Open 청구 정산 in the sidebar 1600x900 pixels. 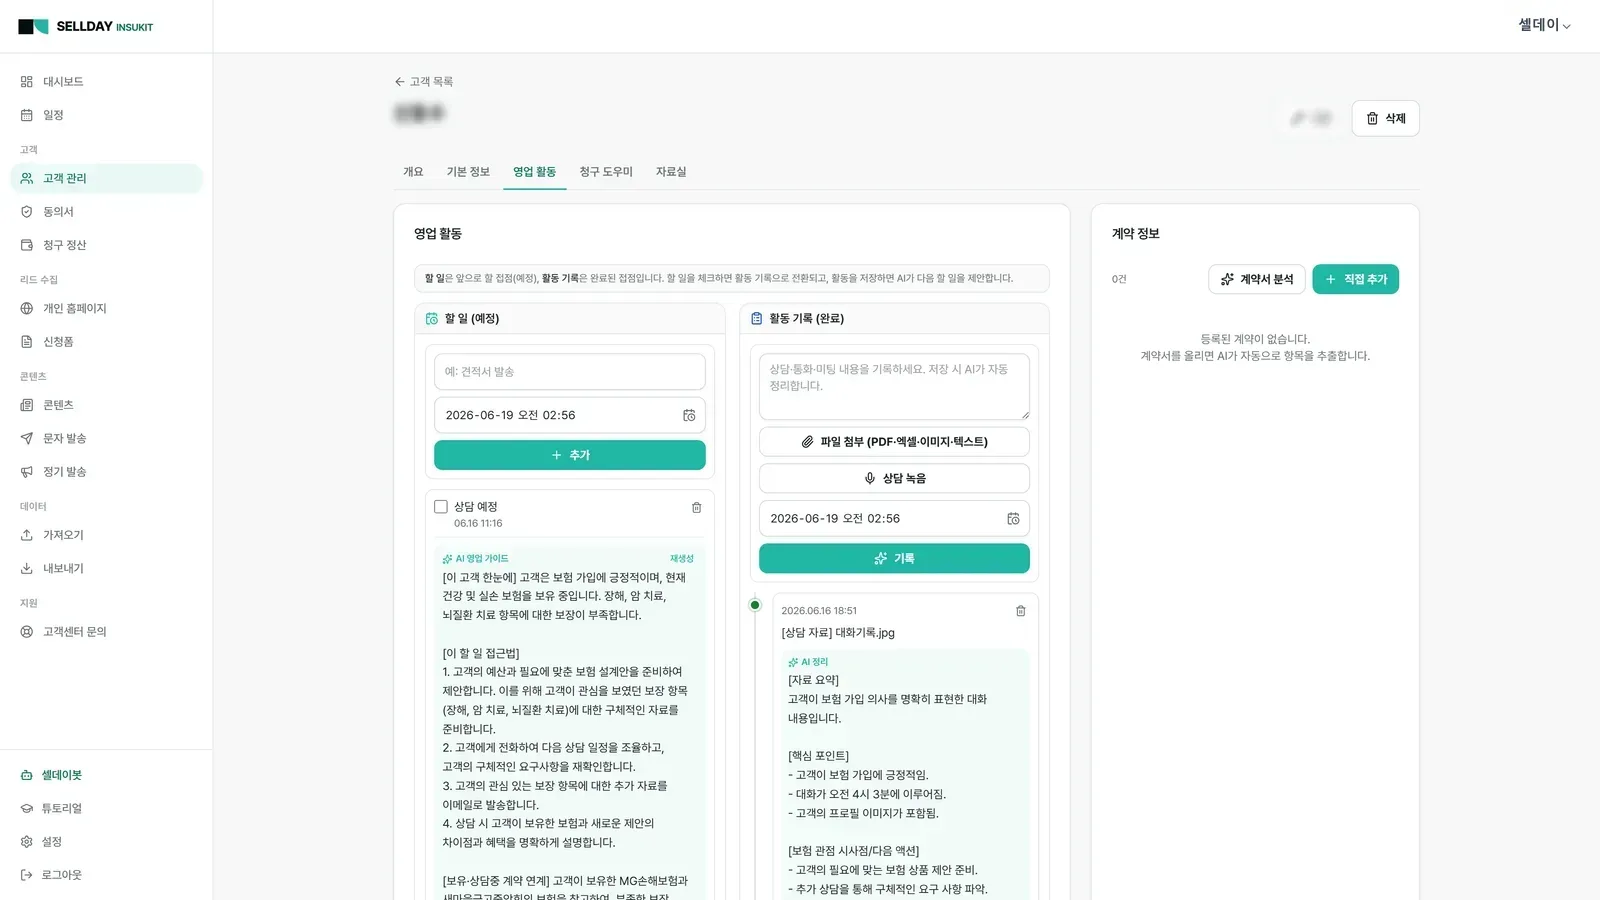[x=106, y=245]
